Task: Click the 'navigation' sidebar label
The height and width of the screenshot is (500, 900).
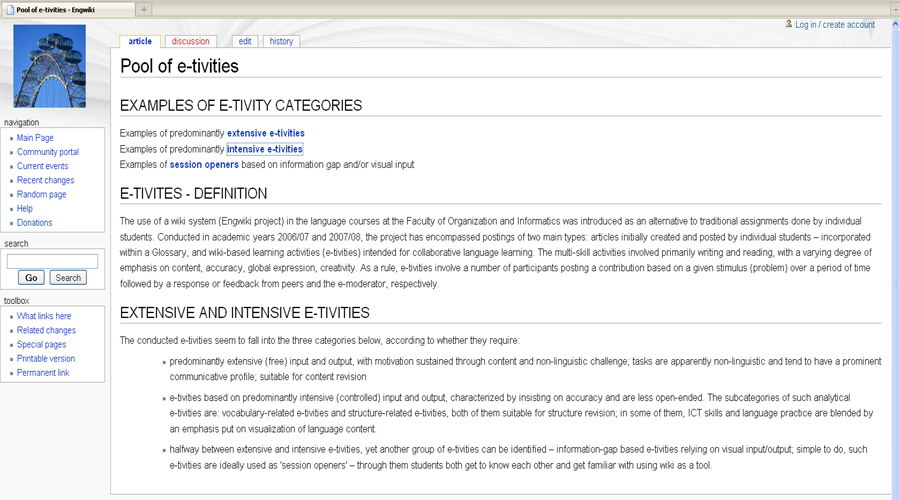Action: coord(21,122)
